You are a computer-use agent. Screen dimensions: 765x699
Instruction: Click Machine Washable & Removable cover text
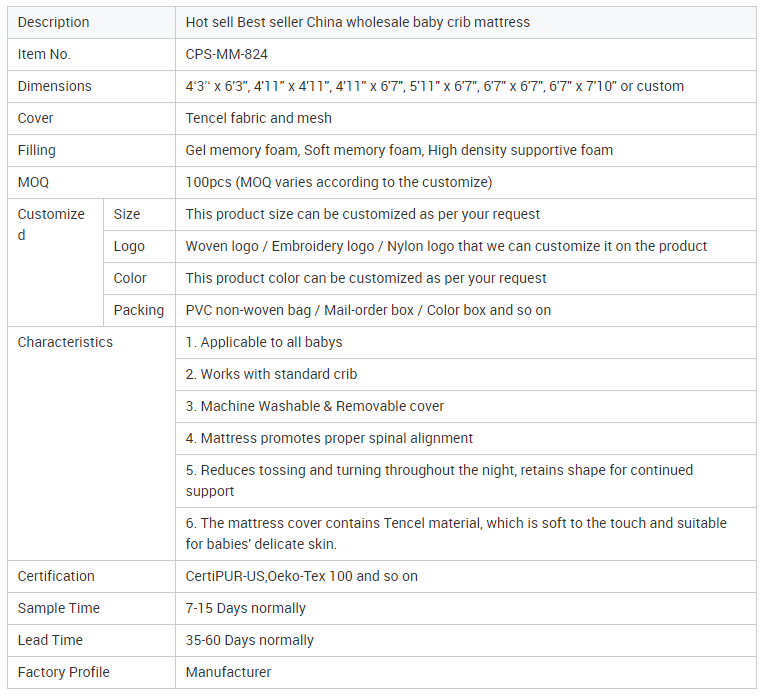pos(314,406)
